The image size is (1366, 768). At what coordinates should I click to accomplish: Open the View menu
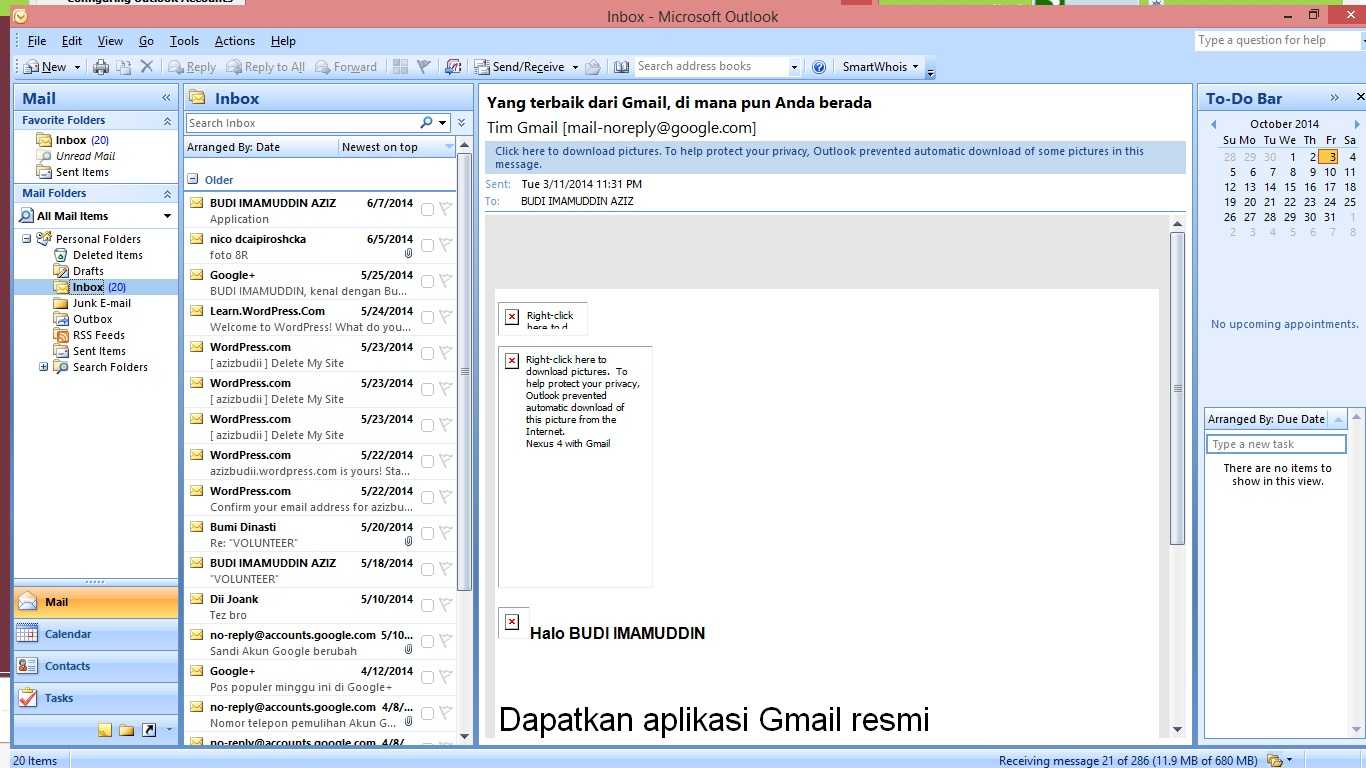click(110, 41)
